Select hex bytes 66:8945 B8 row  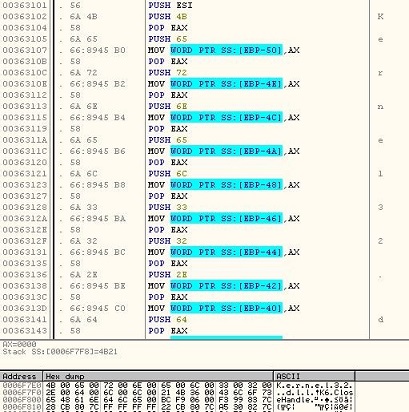coord(97,185)
